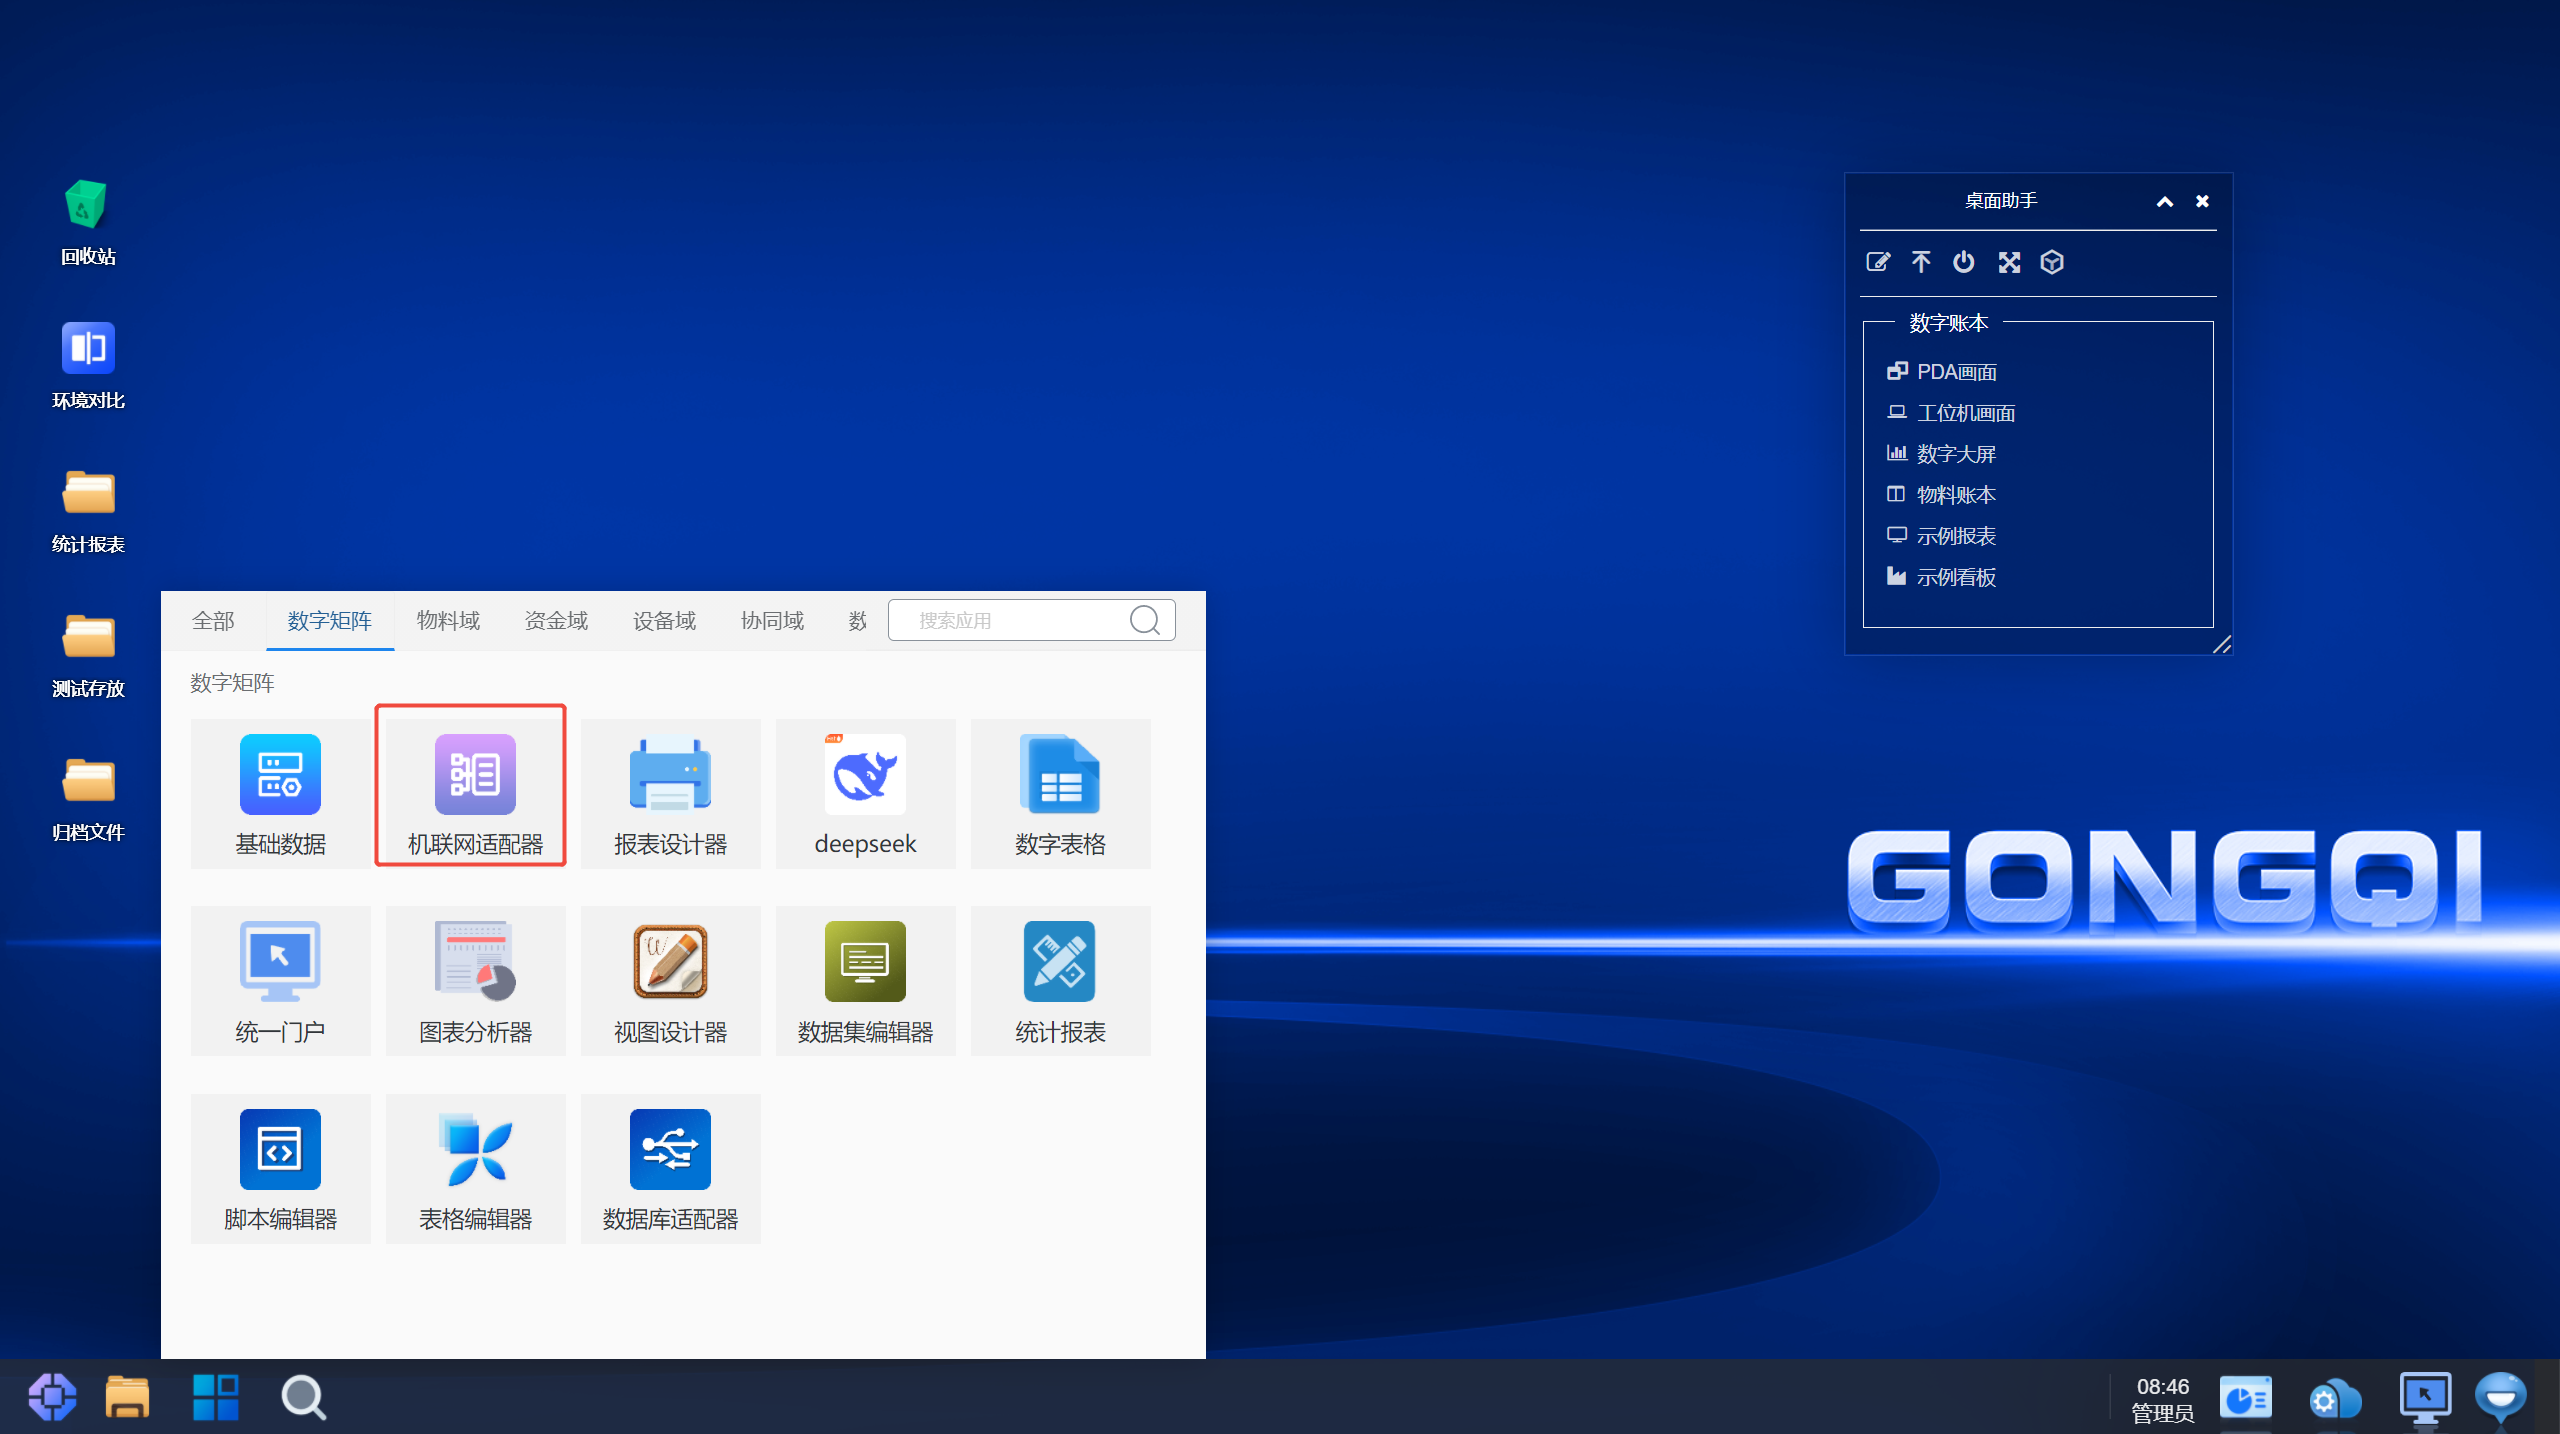Click the partially hidden 数 tab
This screenshot has height=1434, width=2560.
pos(857,621)
